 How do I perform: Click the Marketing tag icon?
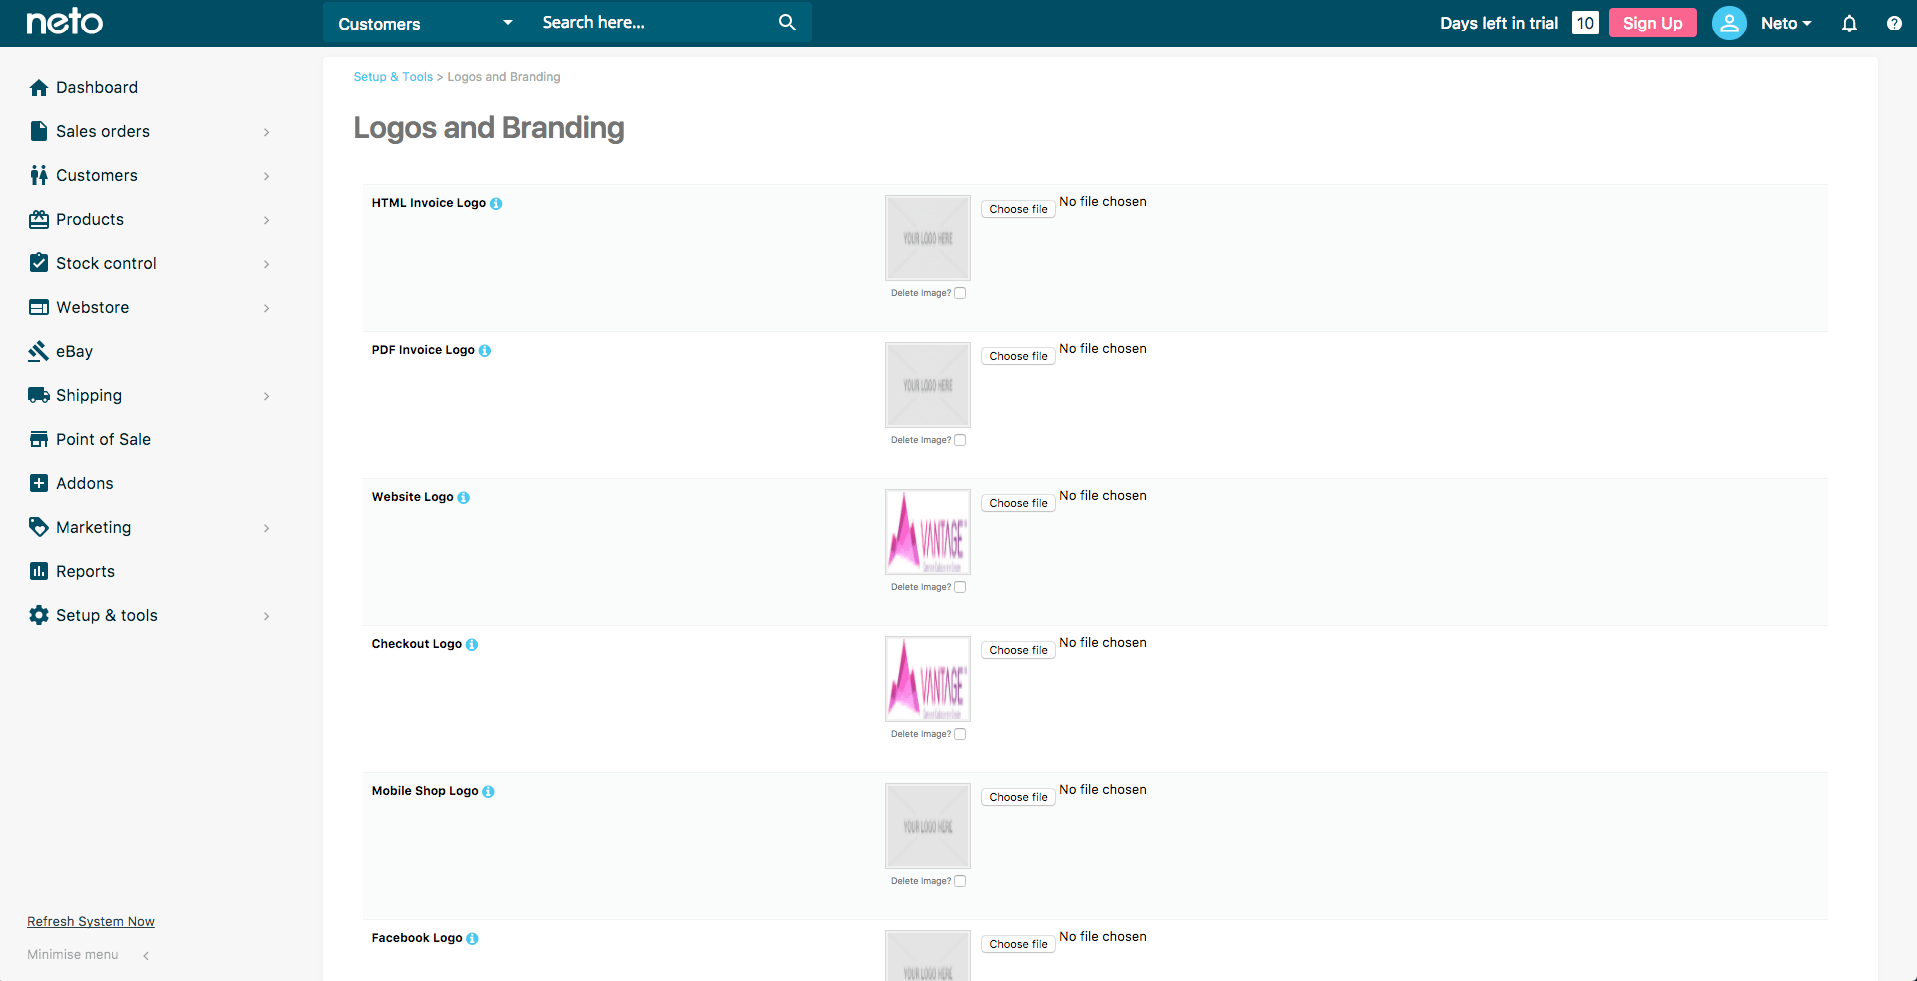click(39, 527)
